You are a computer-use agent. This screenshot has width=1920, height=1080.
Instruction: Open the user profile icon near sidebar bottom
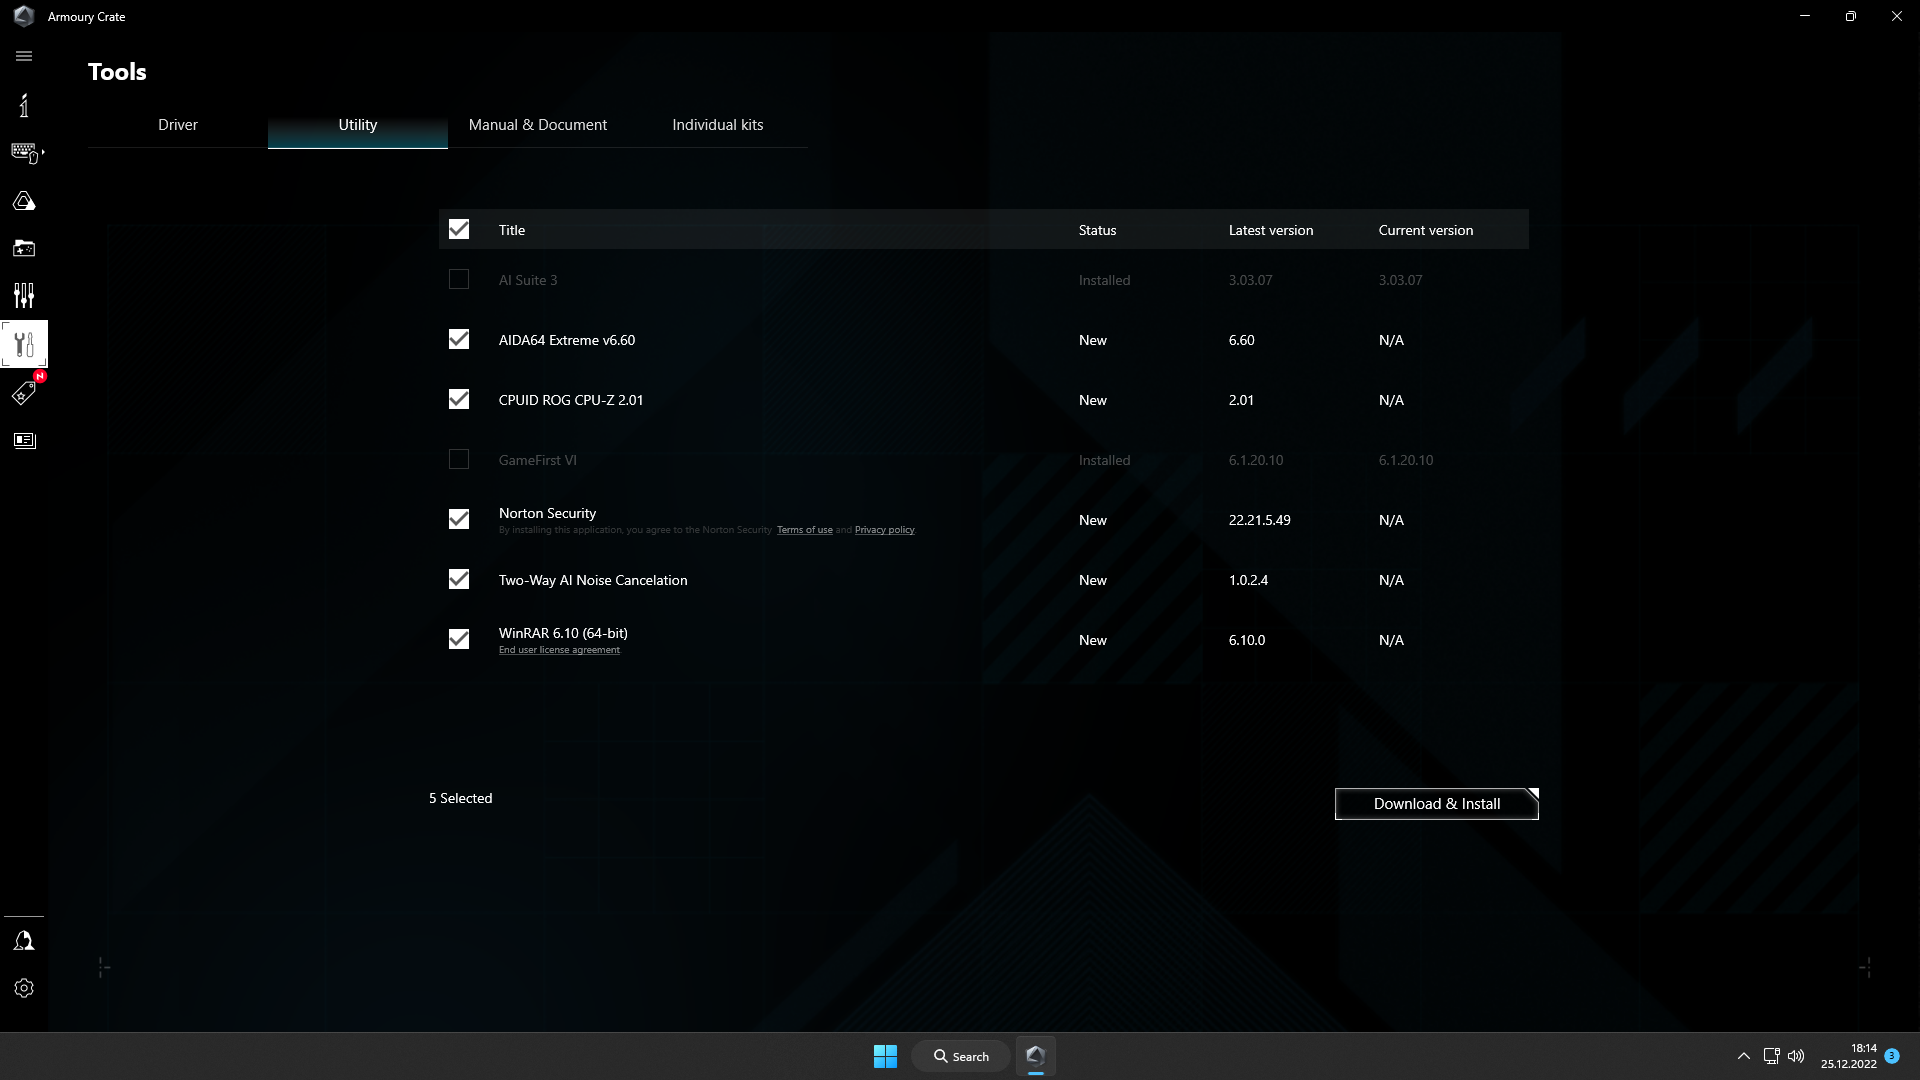(x=24, y=940)
